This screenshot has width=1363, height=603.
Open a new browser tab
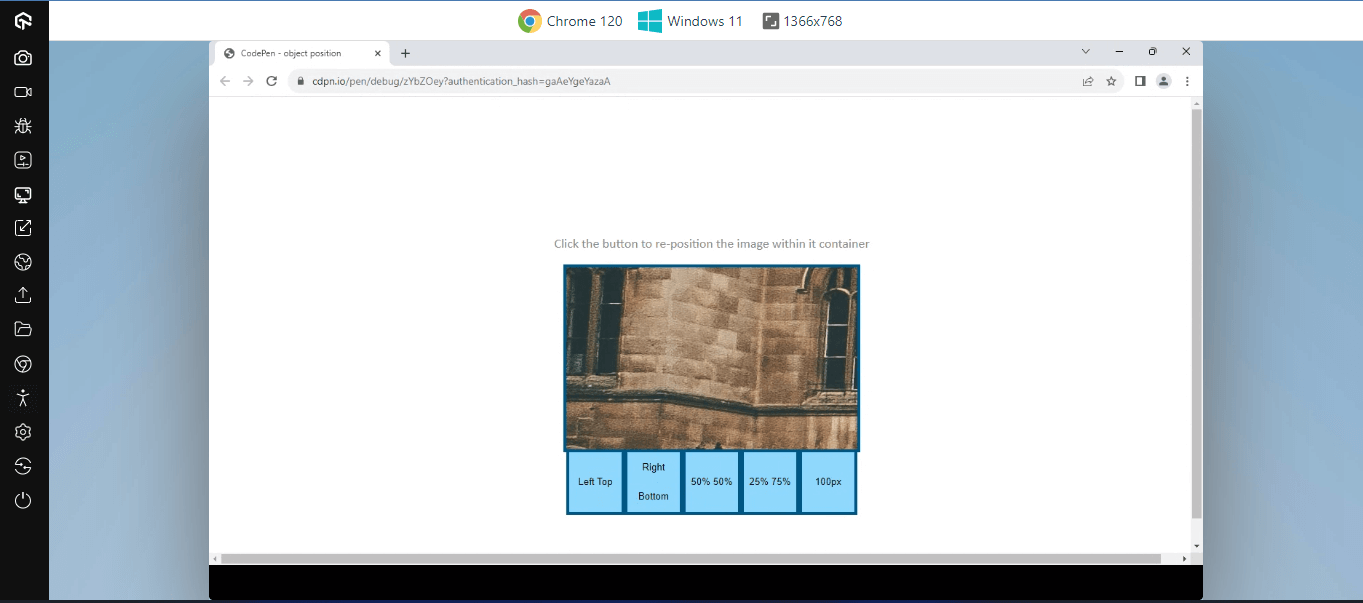tap(405, 53)
